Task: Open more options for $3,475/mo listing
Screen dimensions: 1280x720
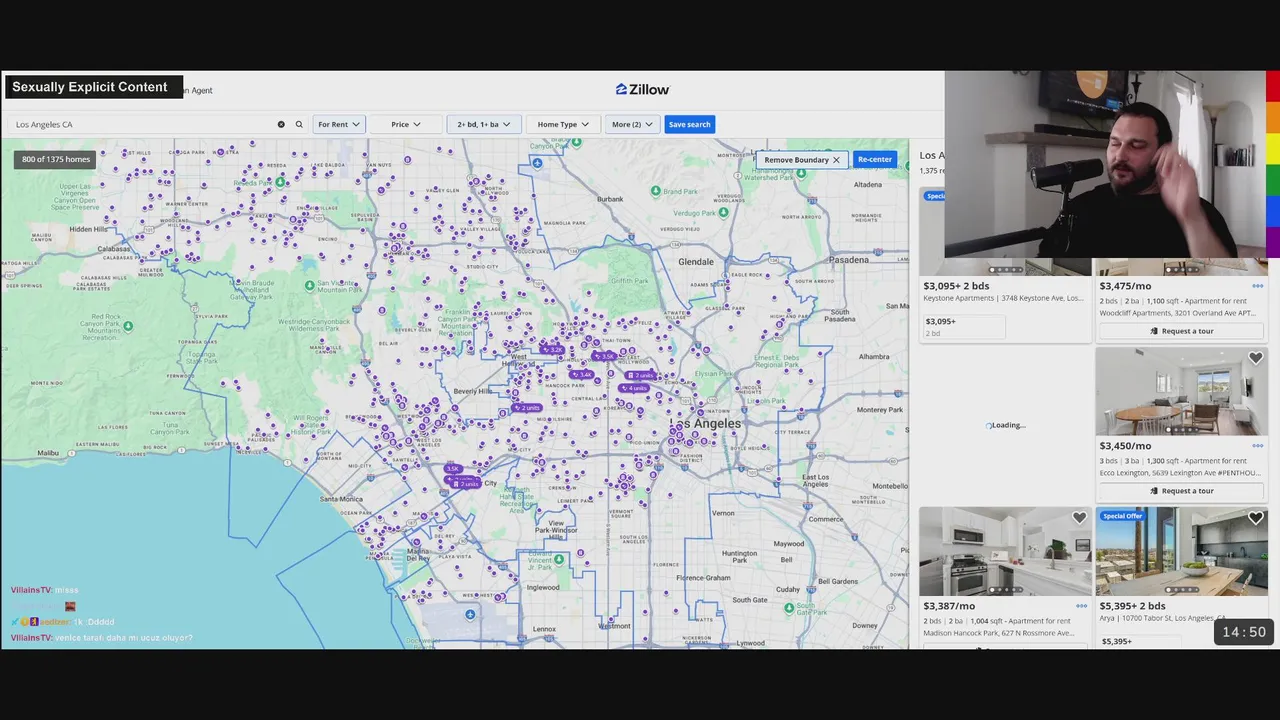Action: tap(1257, 286)
